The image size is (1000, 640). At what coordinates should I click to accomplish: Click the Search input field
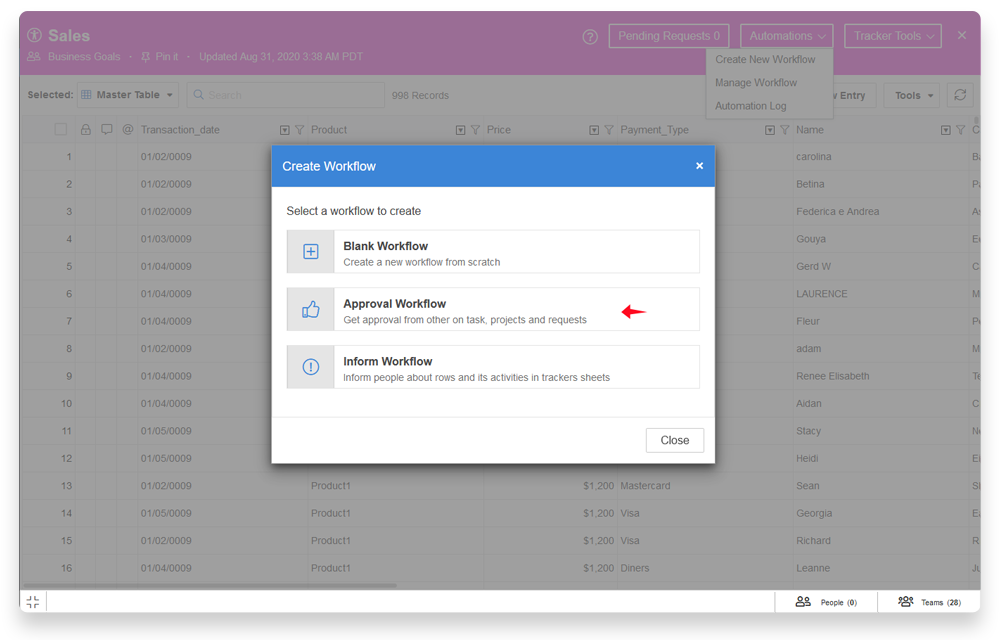[286, 94]
